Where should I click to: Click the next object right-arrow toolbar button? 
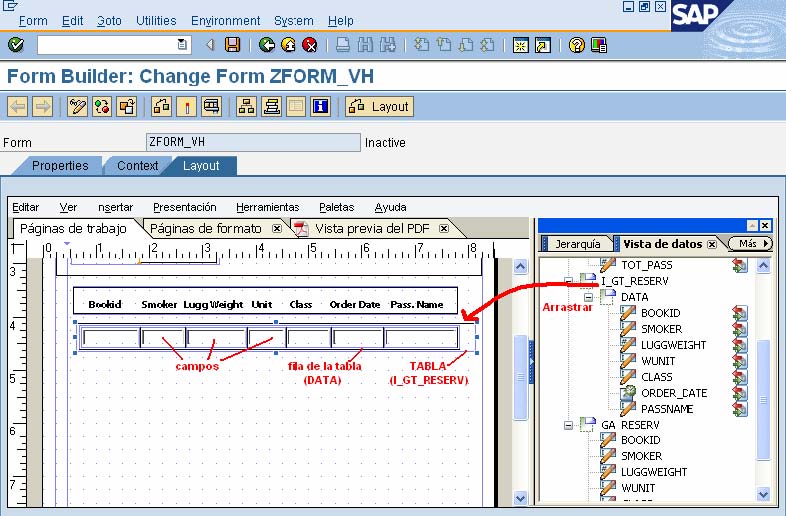[x=43, y=106]
